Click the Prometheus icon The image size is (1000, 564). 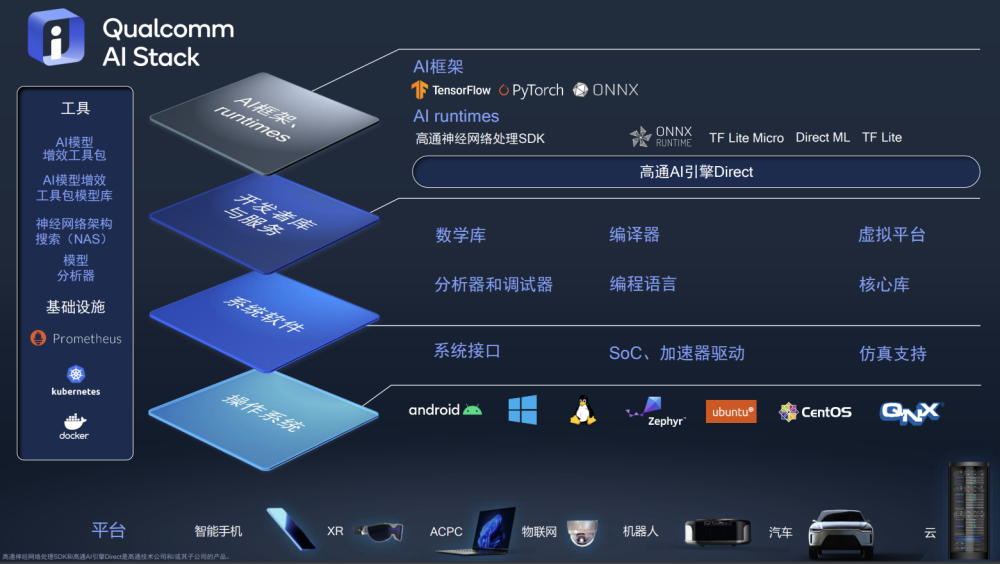pos(38,338)
